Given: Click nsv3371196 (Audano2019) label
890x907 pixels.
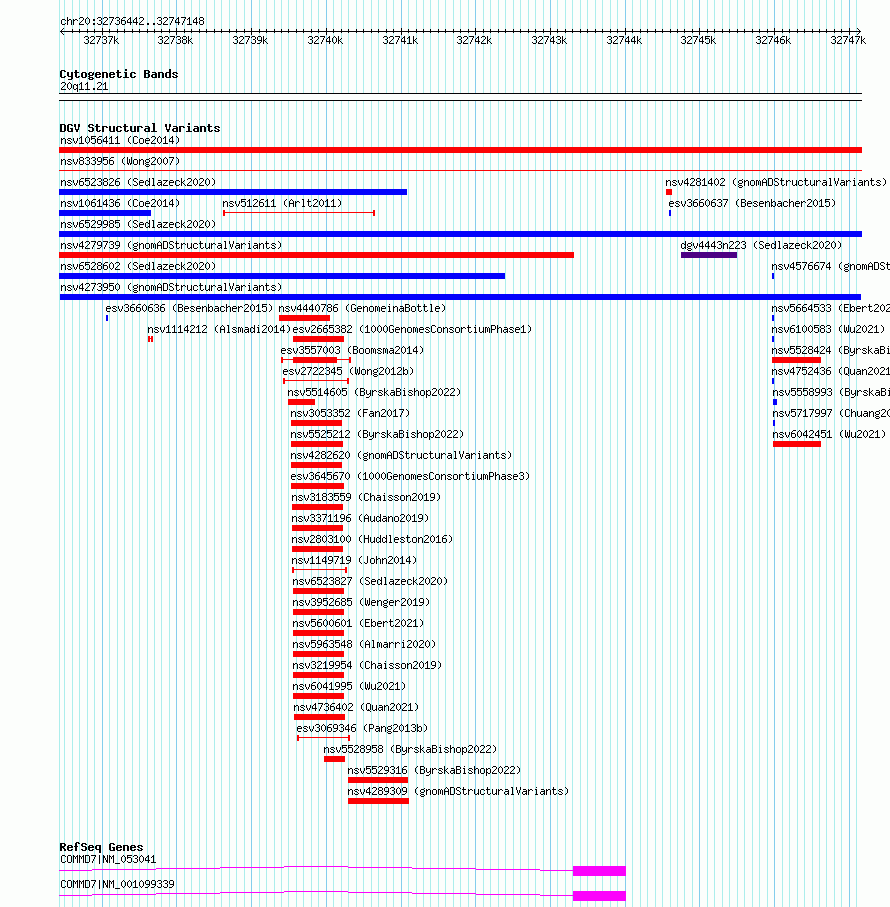Looking at the screenshot, I should (360, 518).
